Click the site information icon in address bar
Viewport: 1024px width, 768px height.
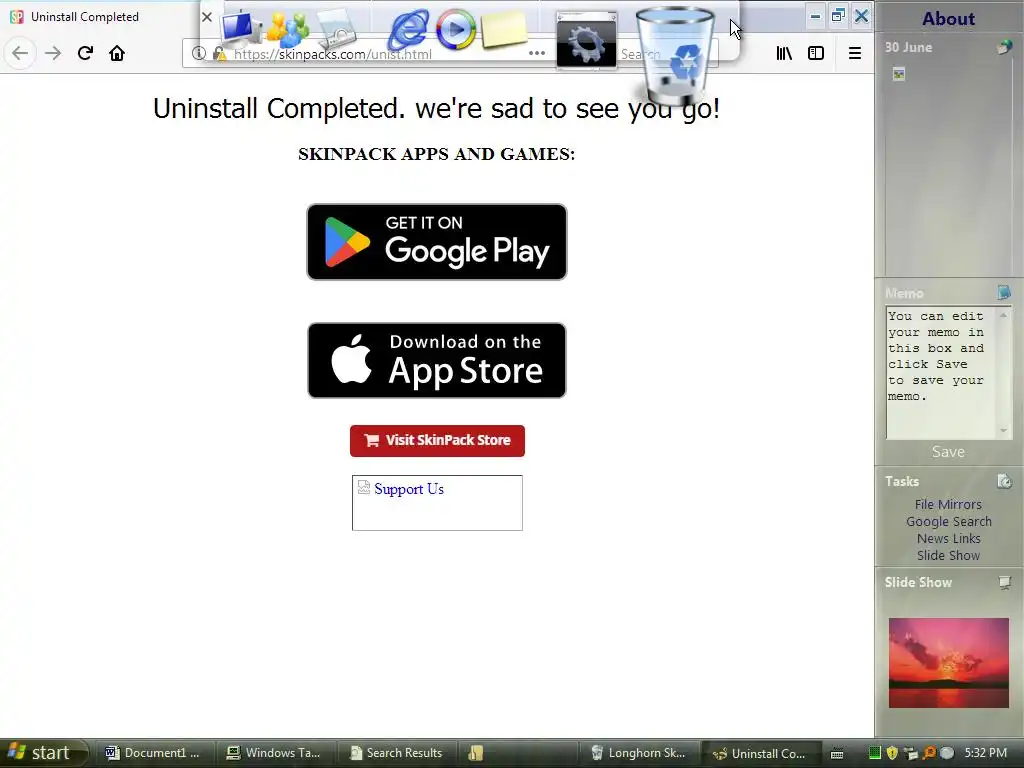coord(199,54)
